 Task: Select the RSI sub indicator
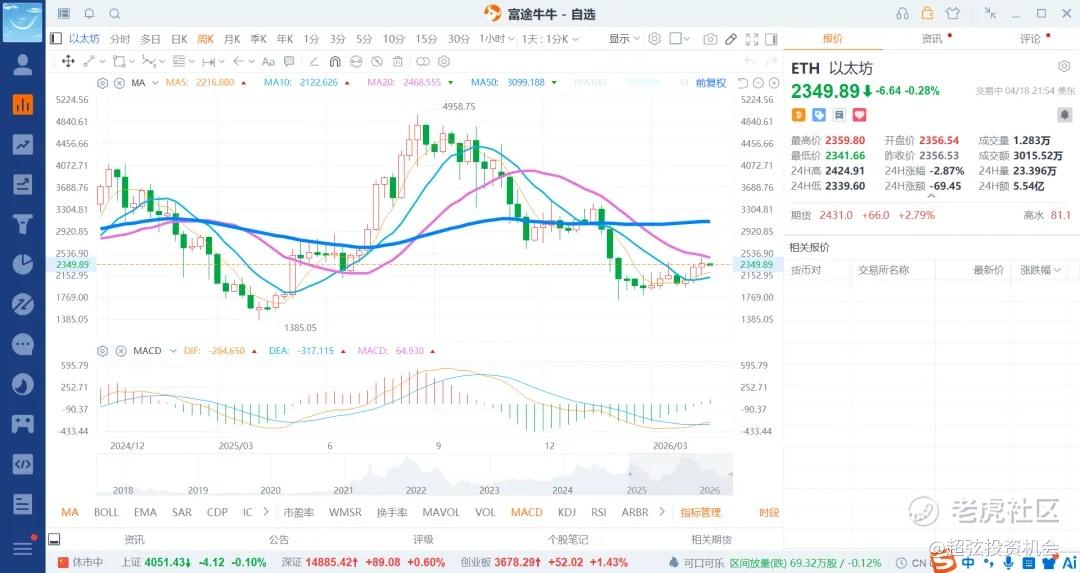599,512
